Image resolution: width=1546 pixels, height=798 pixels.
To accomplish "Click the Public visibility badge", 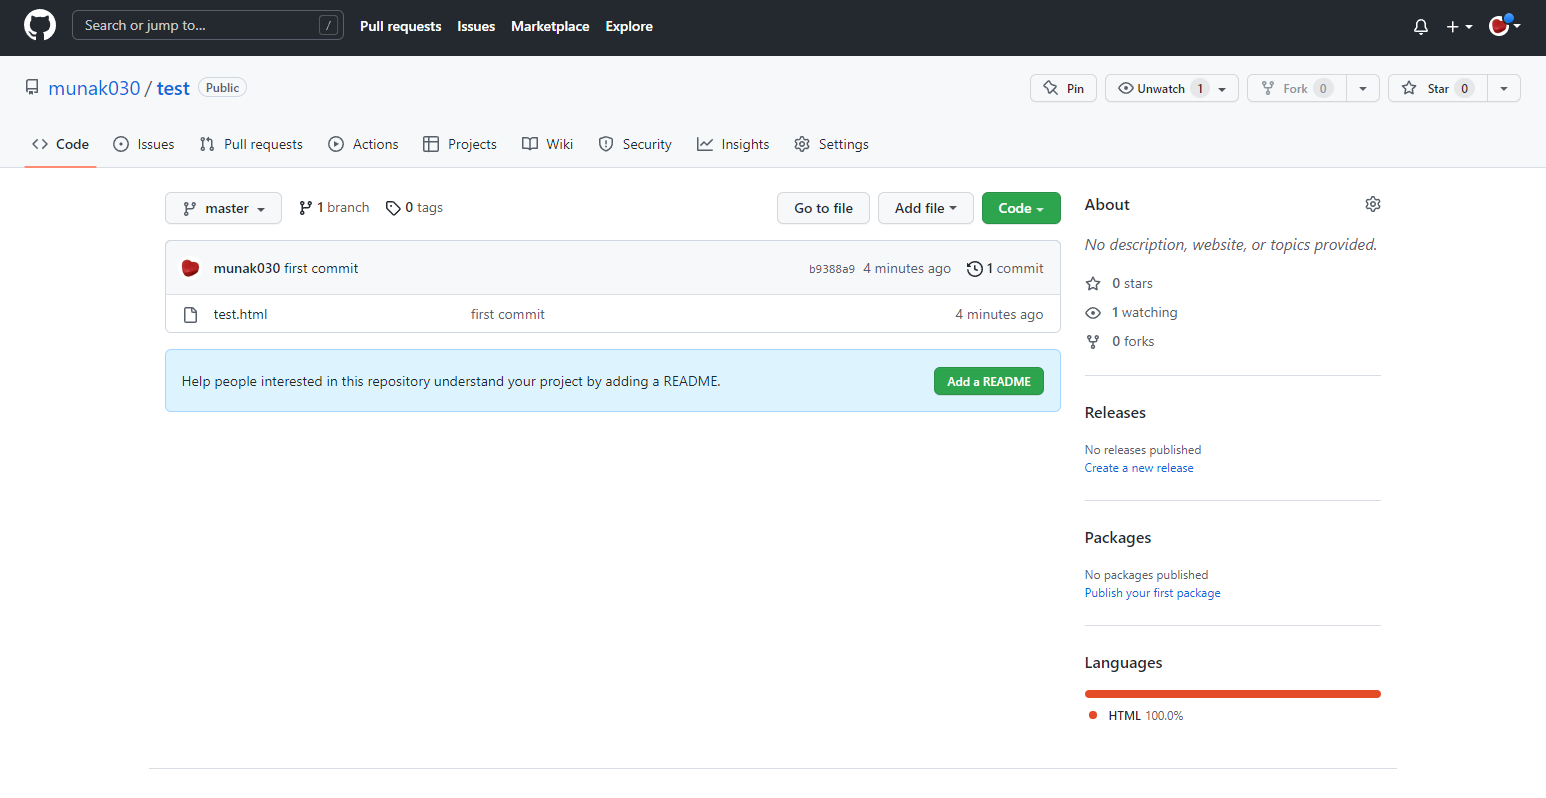I will pos(222,88).
